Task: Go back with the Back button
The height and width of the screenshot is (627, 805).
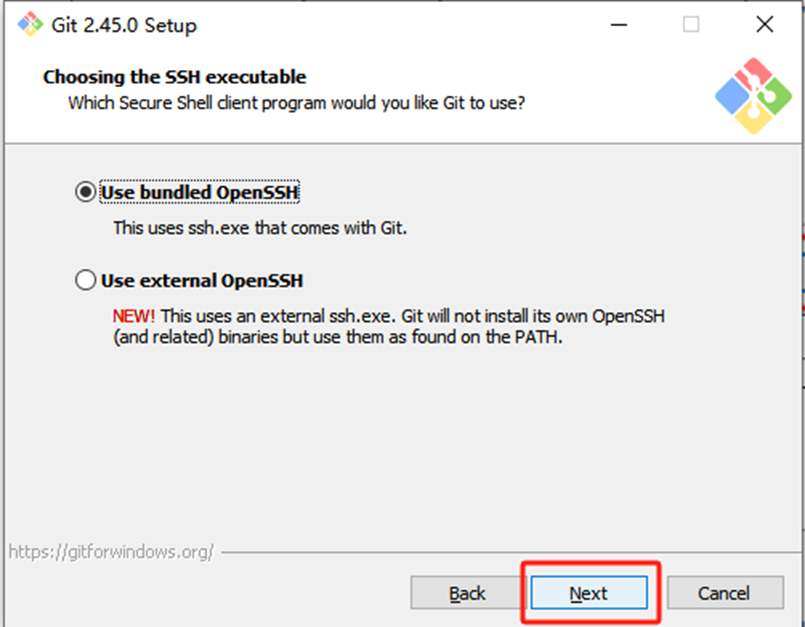Action: [466, 593]
